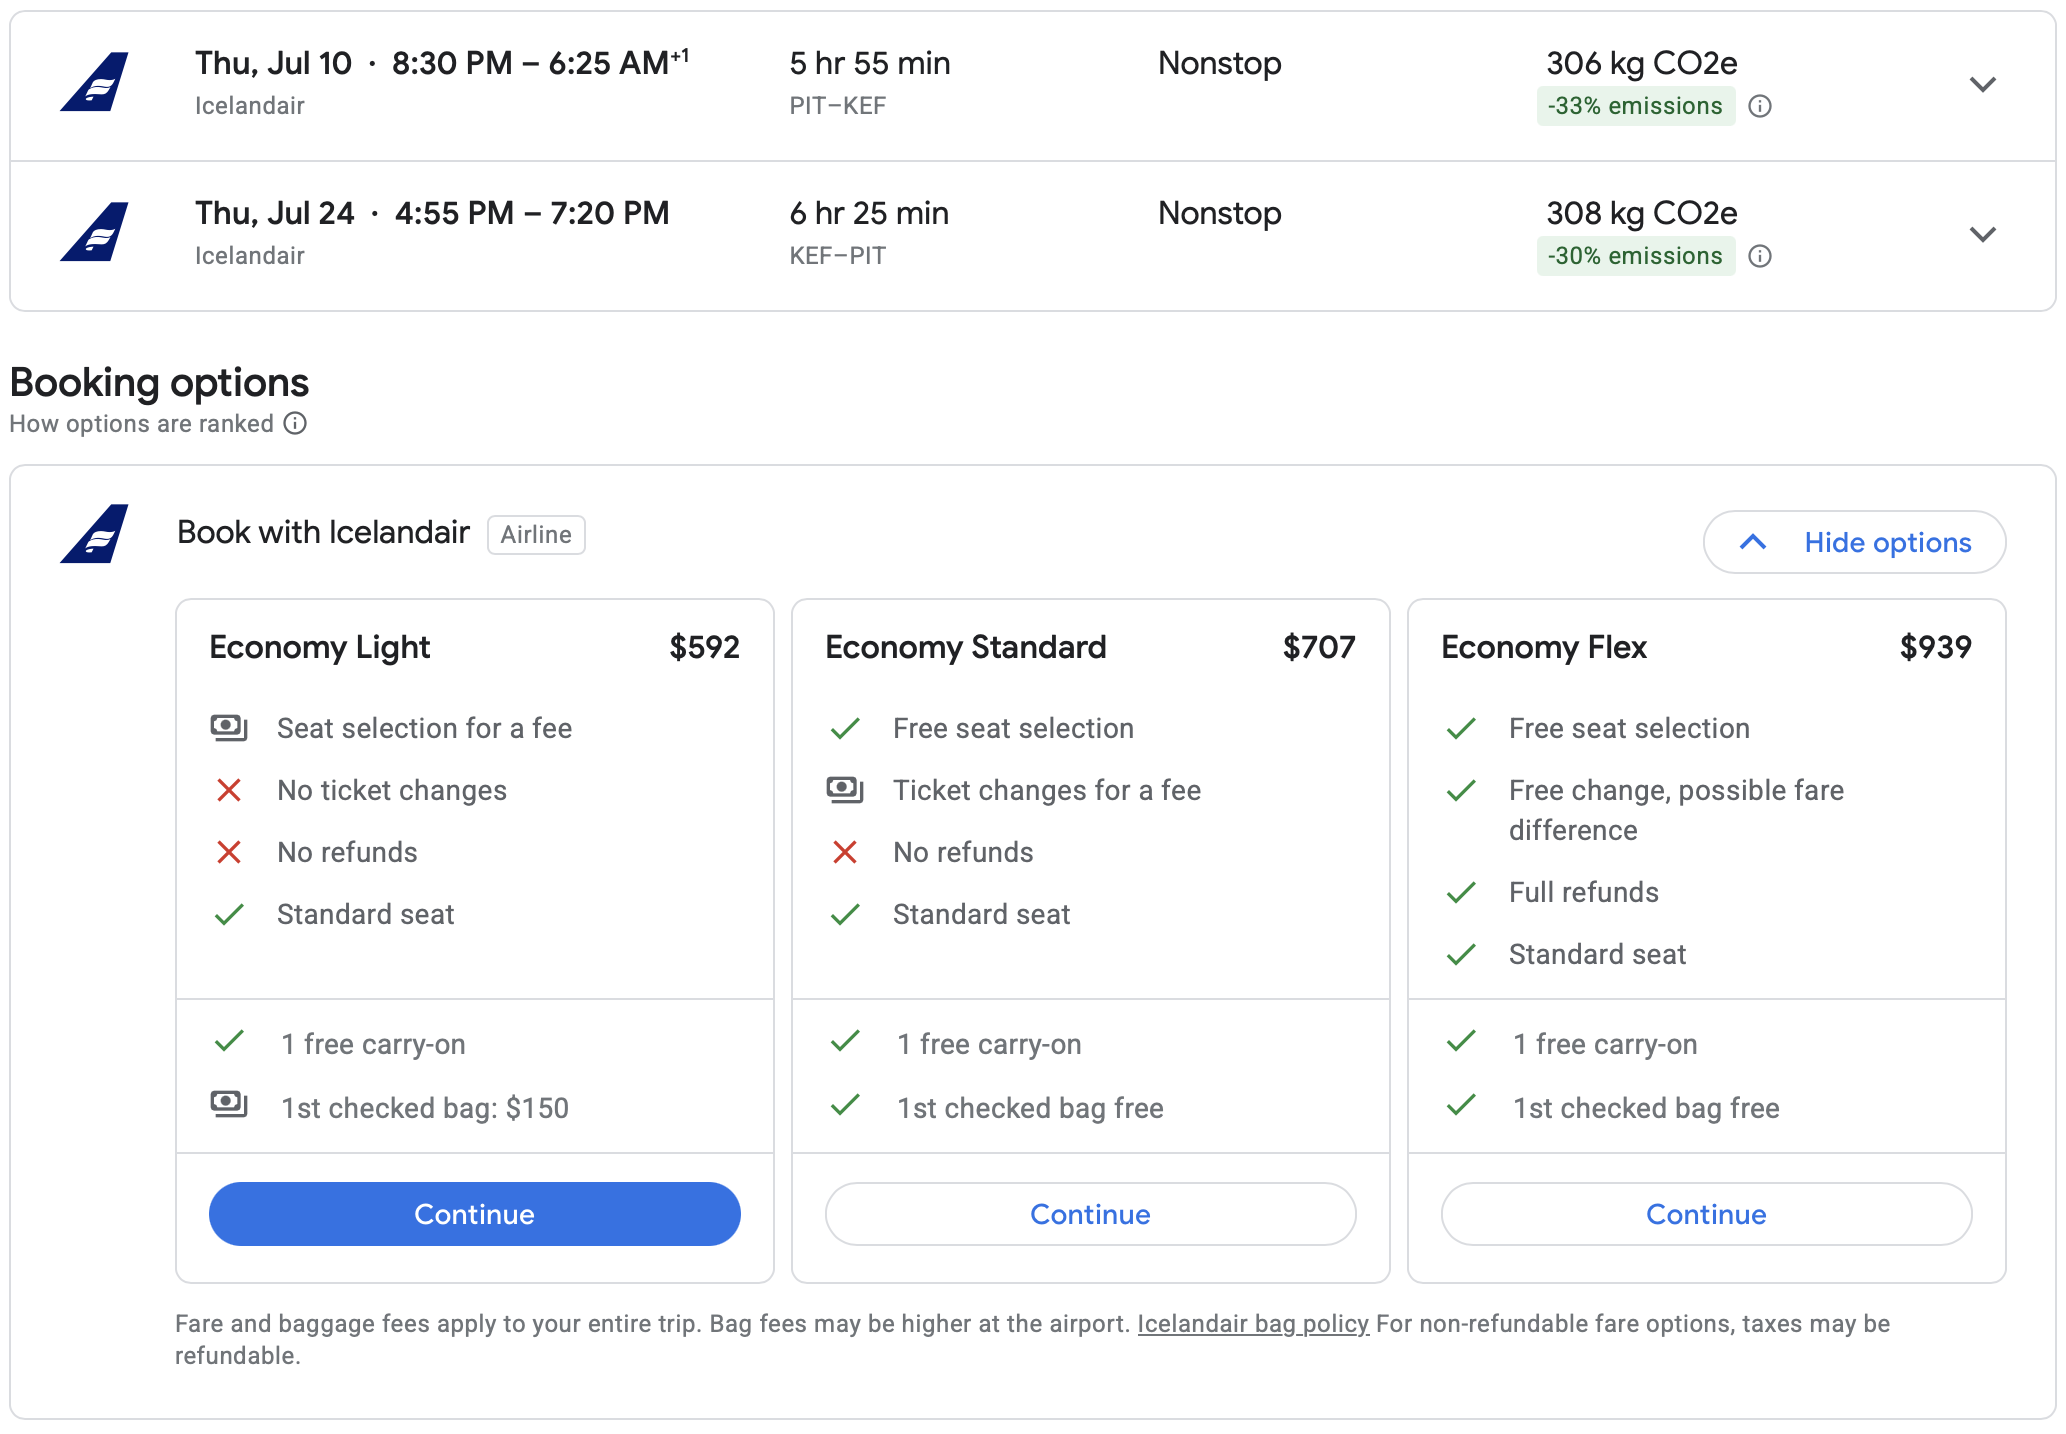This screenshot has height=1434, width=2066.
Task: Click the Icelandair logo on Jul 10 flight
Action: (x=94, y=82)
